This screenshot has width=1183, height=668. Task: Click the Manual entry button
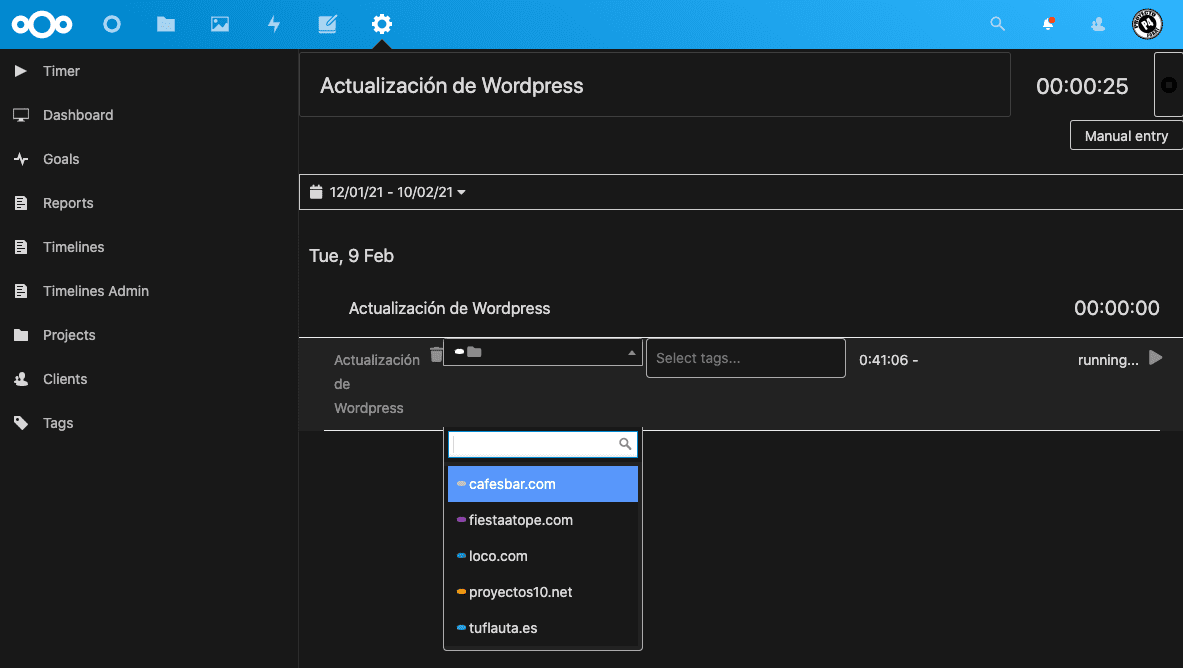[x=1126, y=136]
